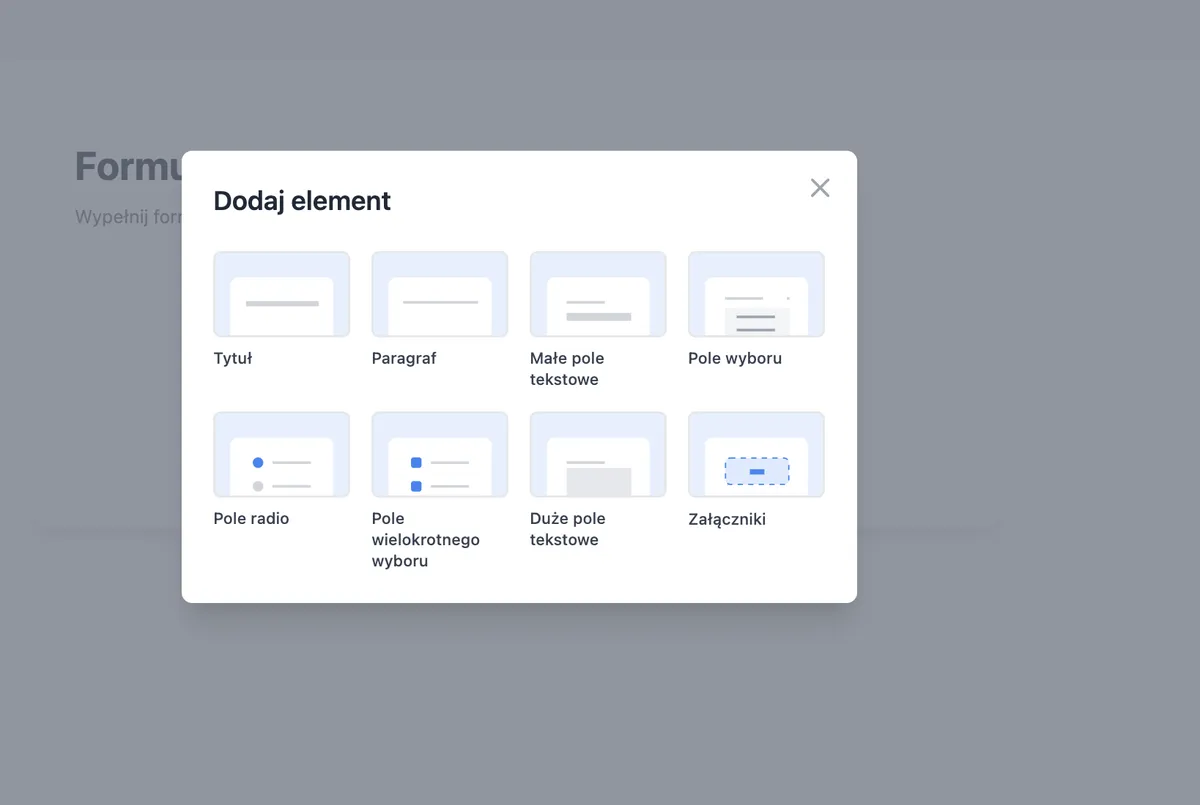
Task: Click the Pole wielokrotnego wyboru label
Action: (426, 540)
